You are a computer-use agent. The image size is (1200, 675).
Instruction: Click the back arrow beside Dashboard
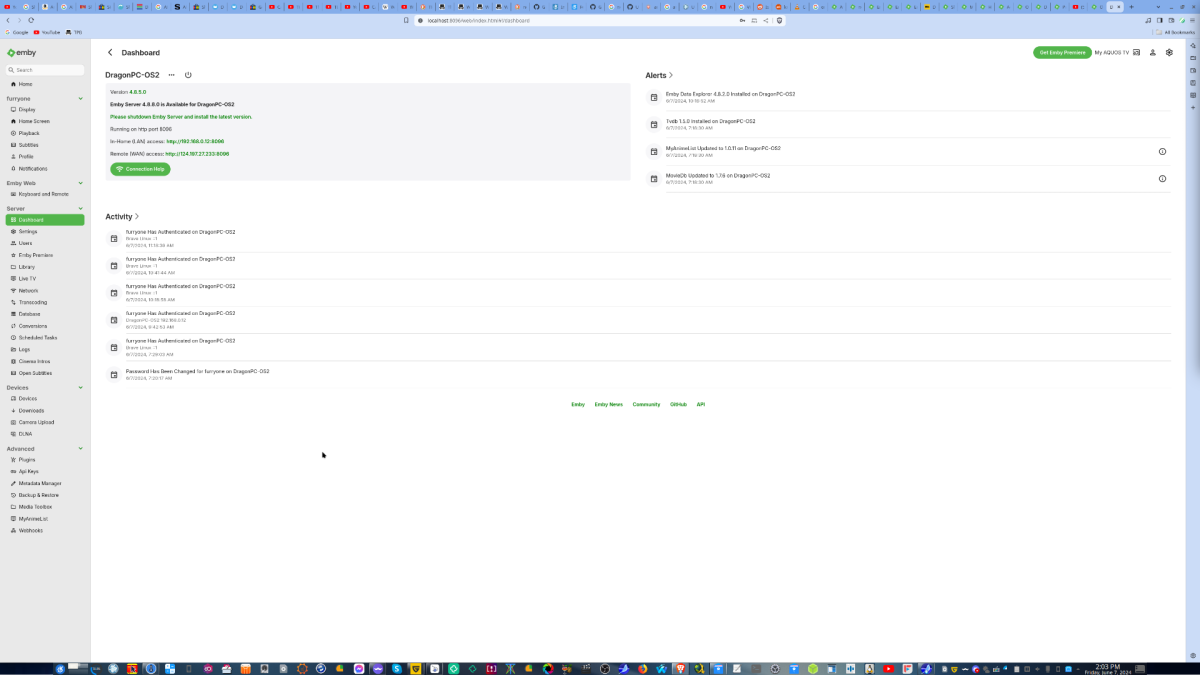point(110,52)
